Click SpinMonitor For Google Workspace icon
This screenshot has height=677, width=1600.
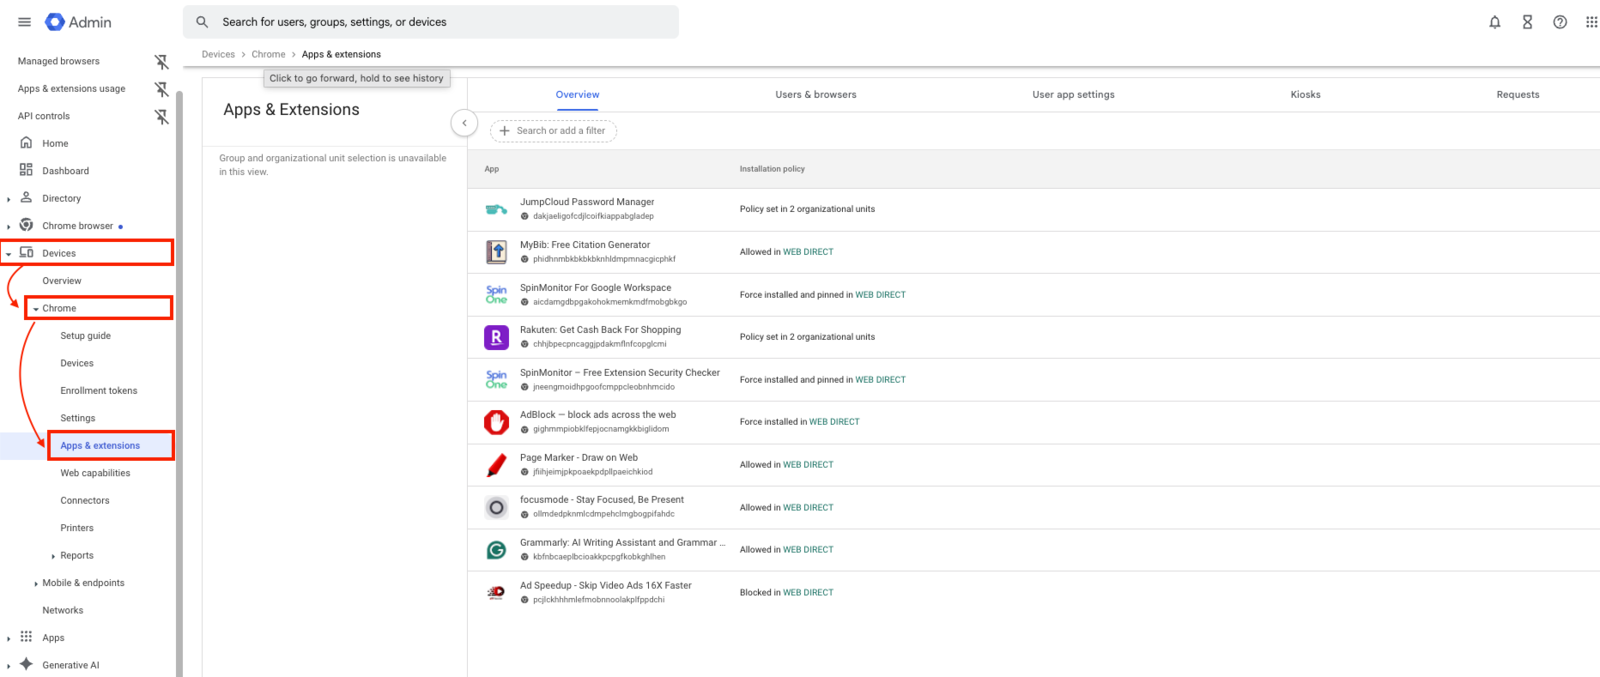pos(496,295)
